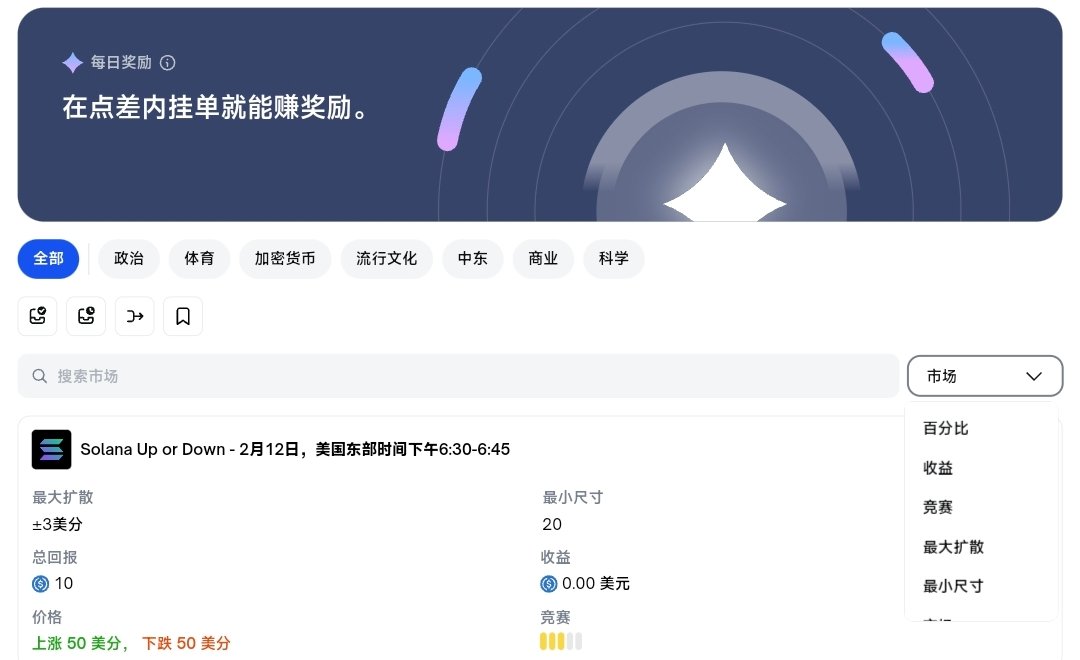The width and height of the screenshot is (1080, 660).
Task: Click the coin icon beside 0.00 美元
Action: click(x=549, y=584)
